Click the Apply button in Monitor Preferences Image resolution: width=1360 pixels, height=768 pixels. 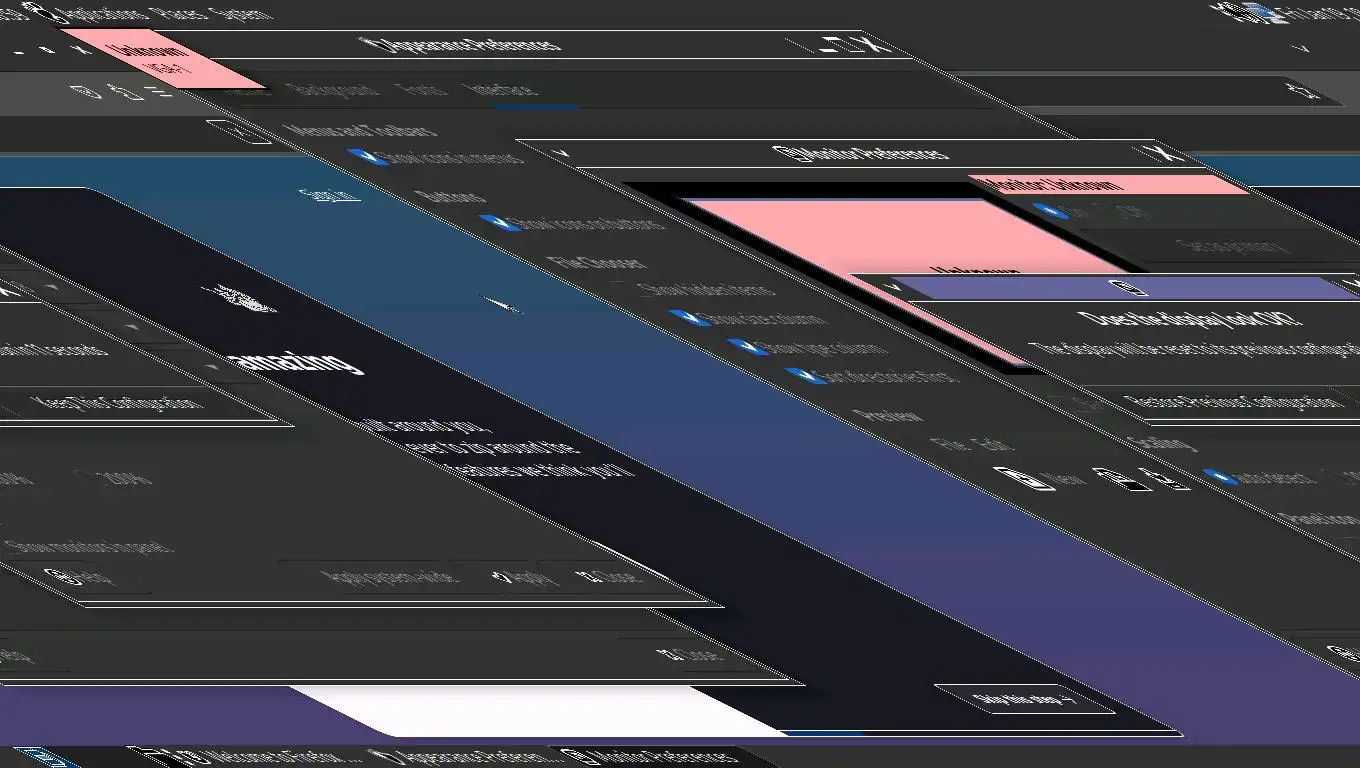(x=521, y=577)
